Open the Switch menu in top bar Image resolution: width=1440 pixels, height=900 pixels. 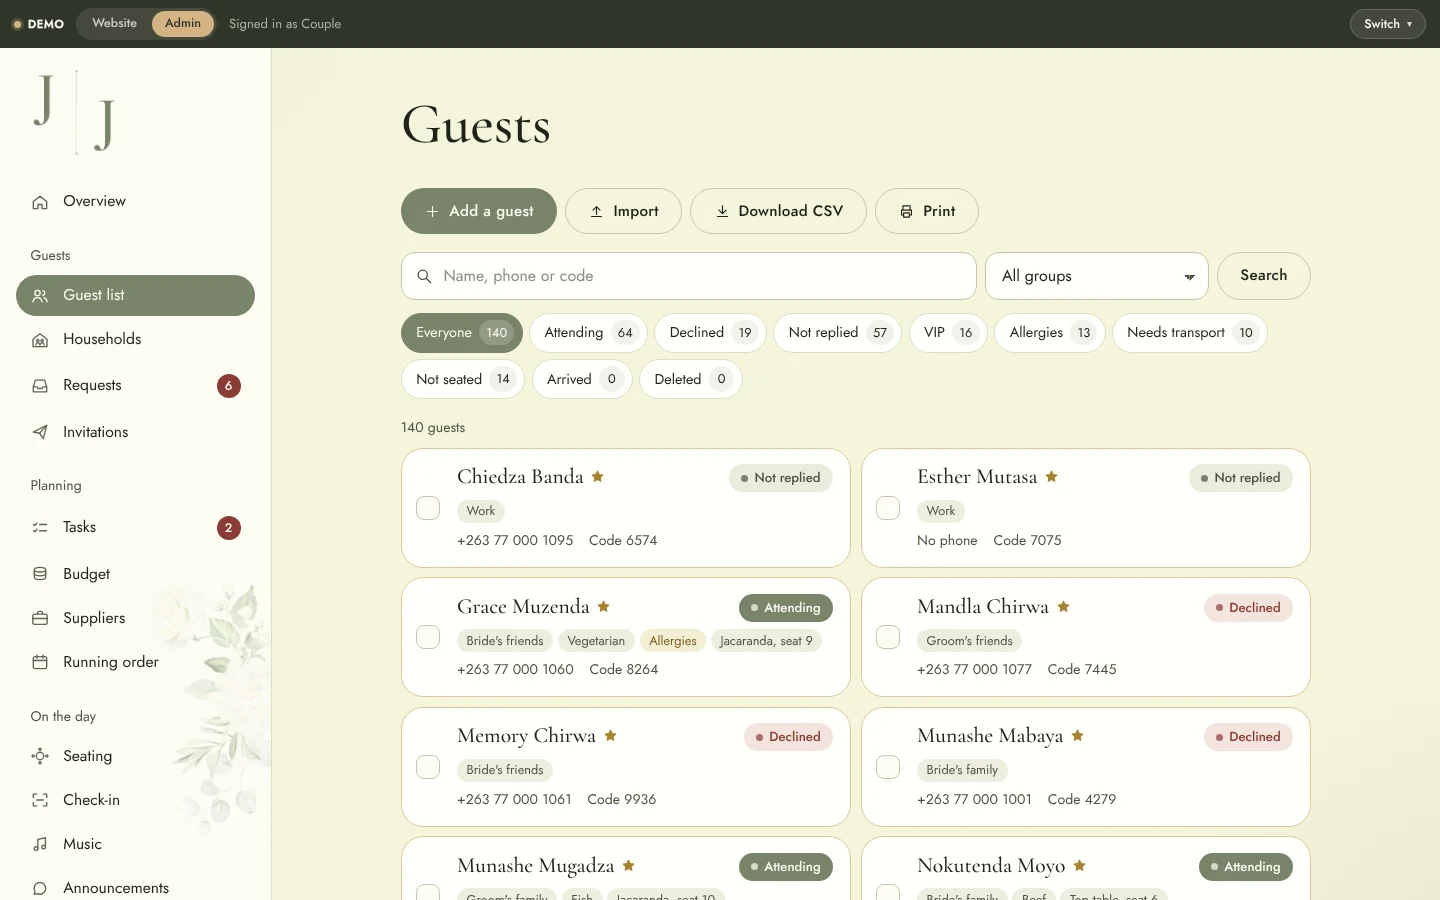point(1387,24)
